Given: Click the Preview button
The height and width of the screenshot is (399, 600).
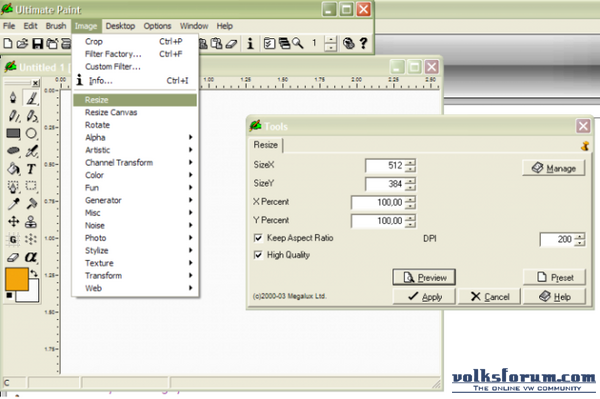Looking at the screenshot, I should (x=424, y=277).
